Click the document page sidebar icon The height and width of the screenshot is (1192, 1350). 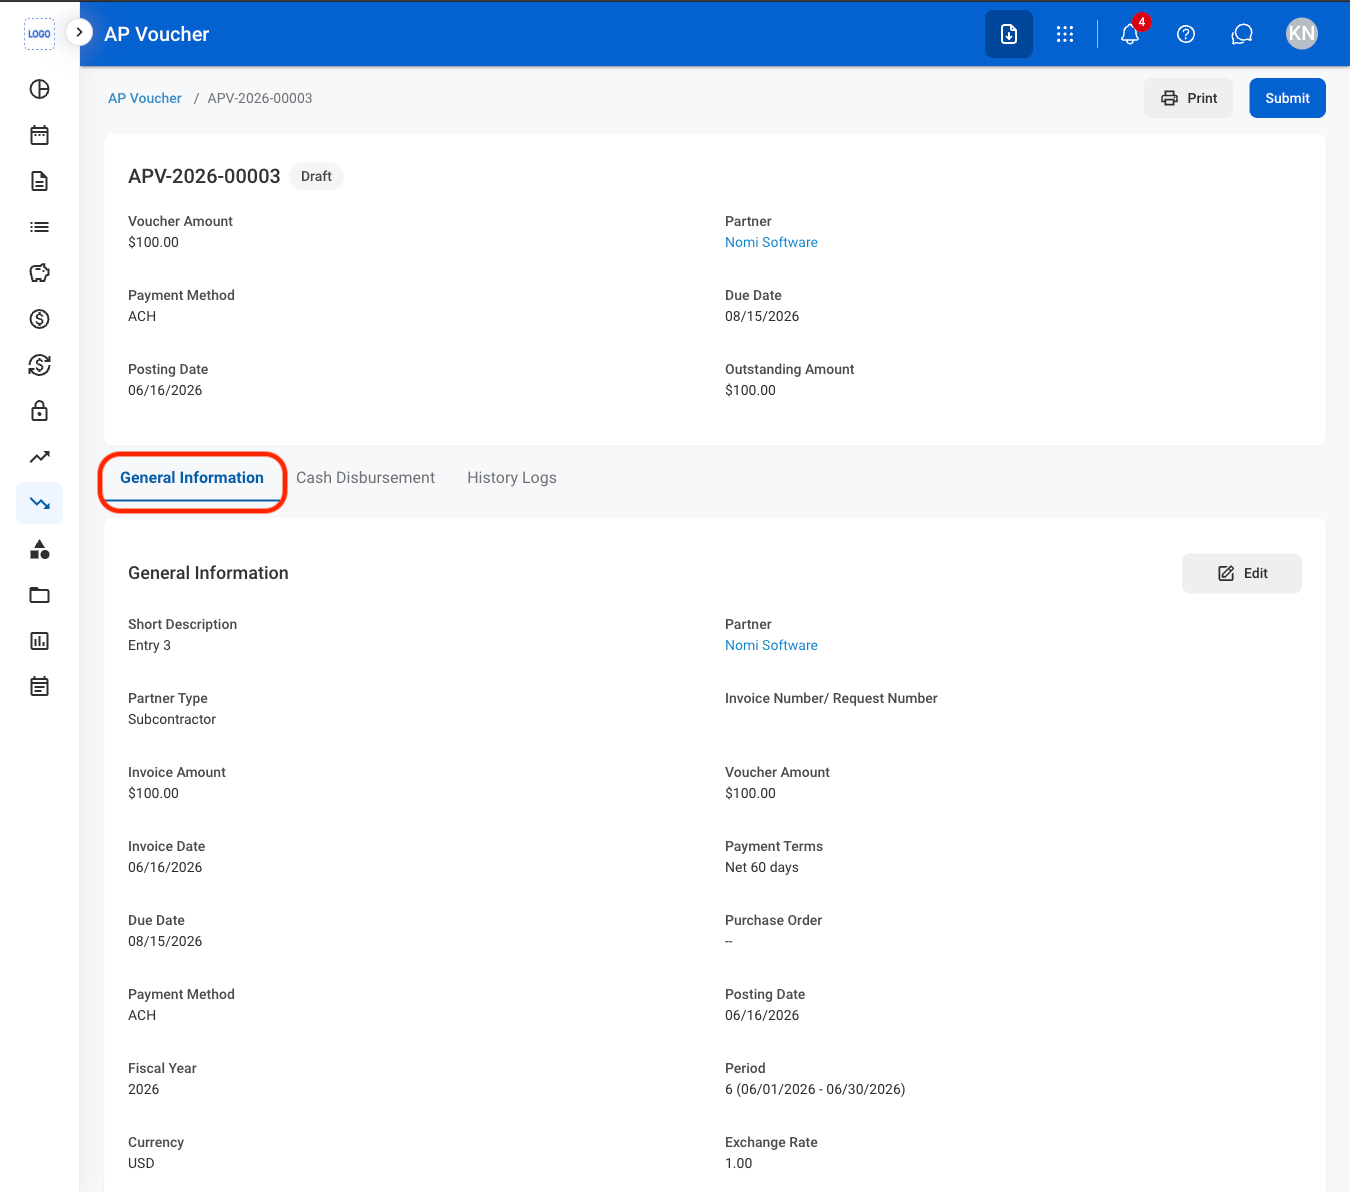tap(39, 181)
